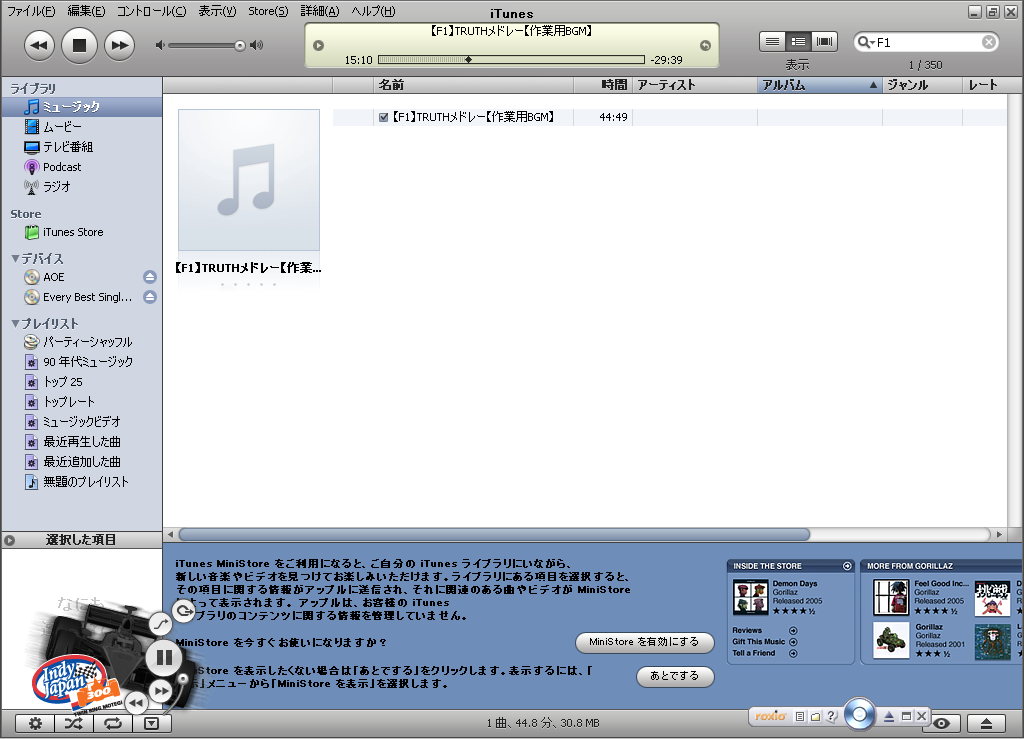Eject the AOE disc
Viewport: 1024px width, 739px height.
(150, 277)
